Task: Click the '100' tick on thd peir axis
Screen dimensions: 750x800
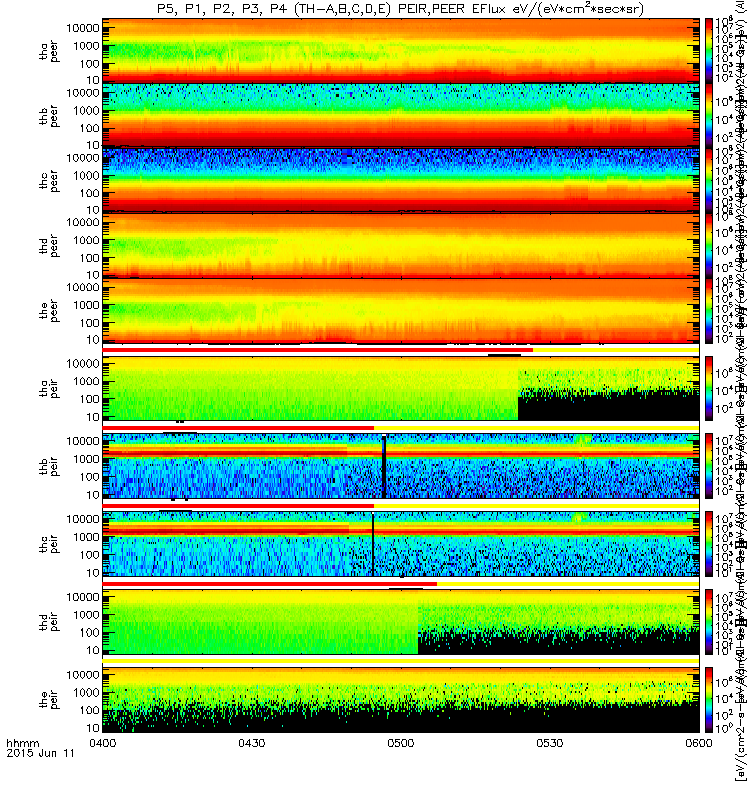Action: pos(89,632)
